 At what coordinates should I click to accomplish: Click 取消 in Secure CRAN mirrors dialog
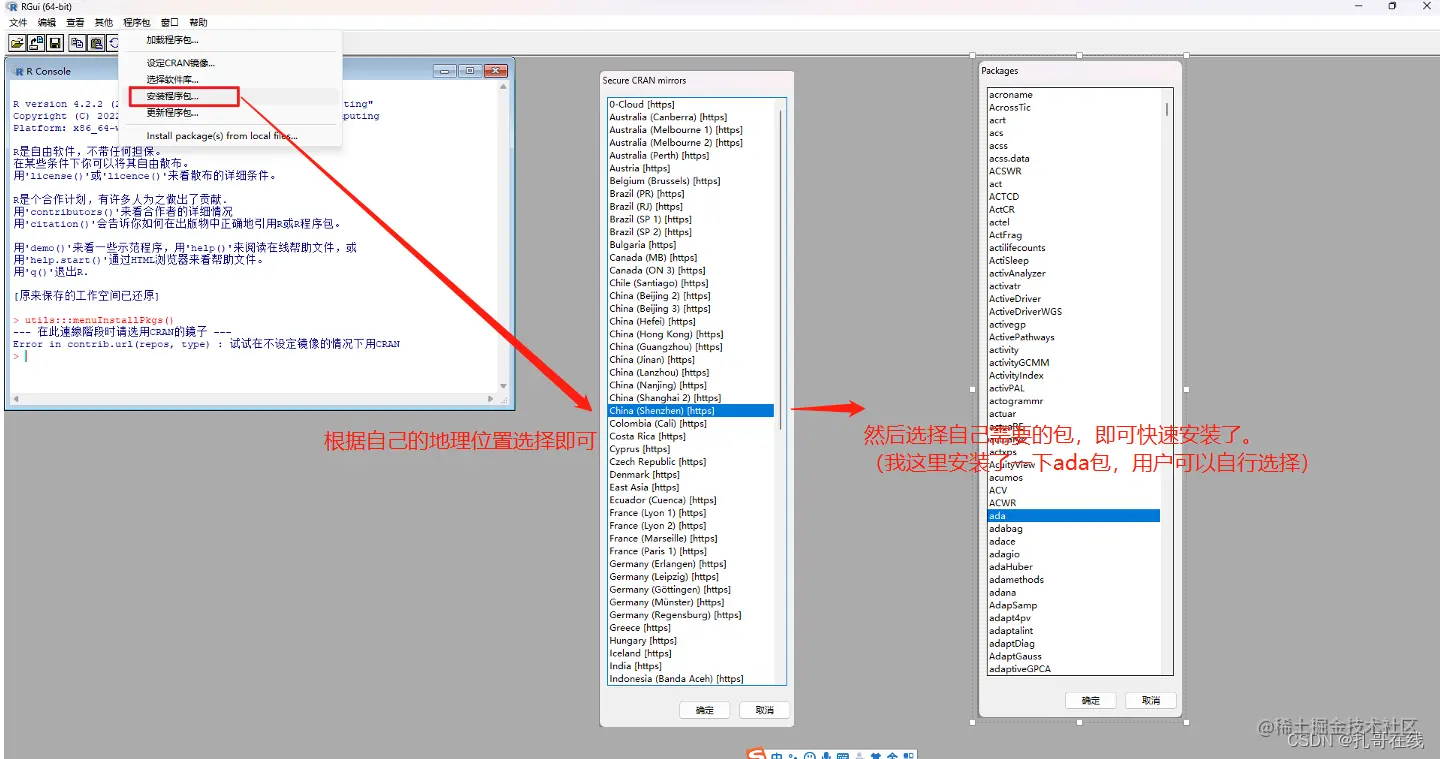765,710
